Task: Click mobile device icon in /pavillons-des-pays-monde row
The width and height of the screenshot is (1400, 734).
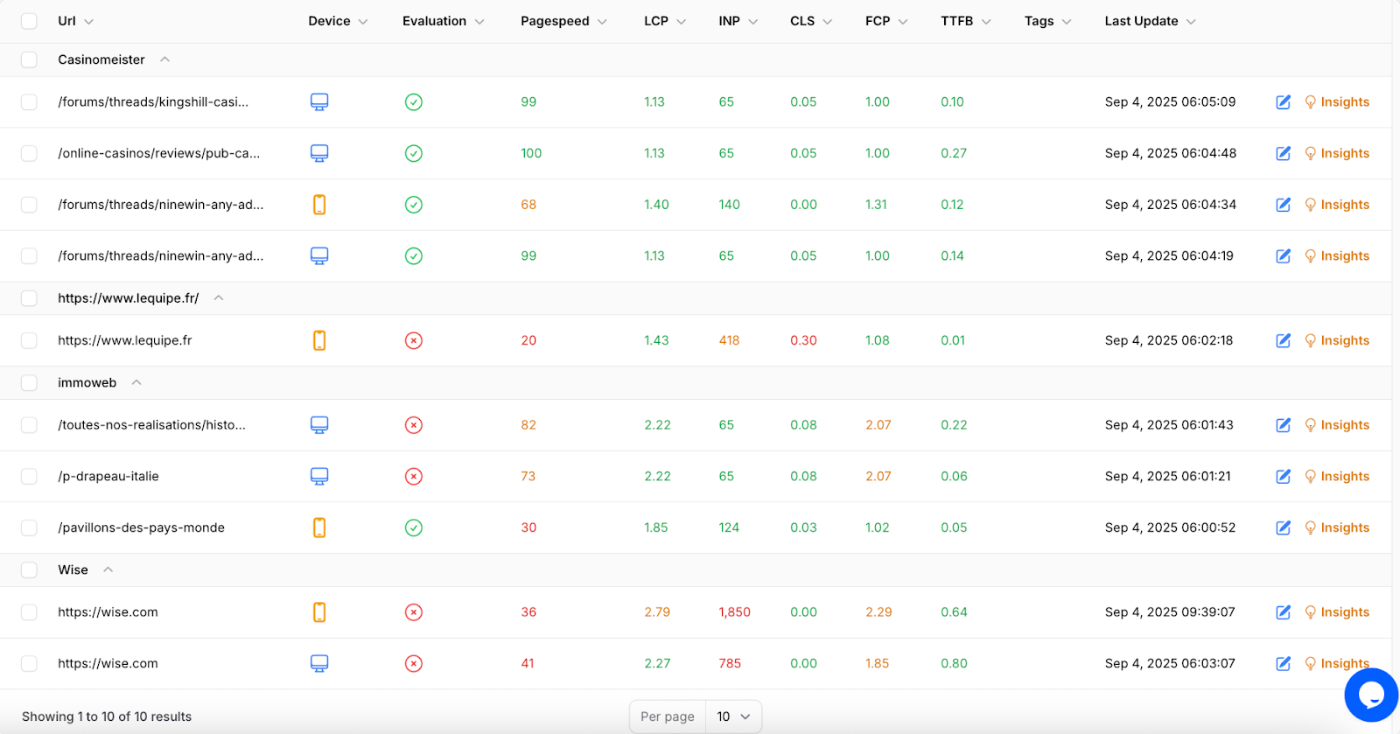Action: pos(319,527)
